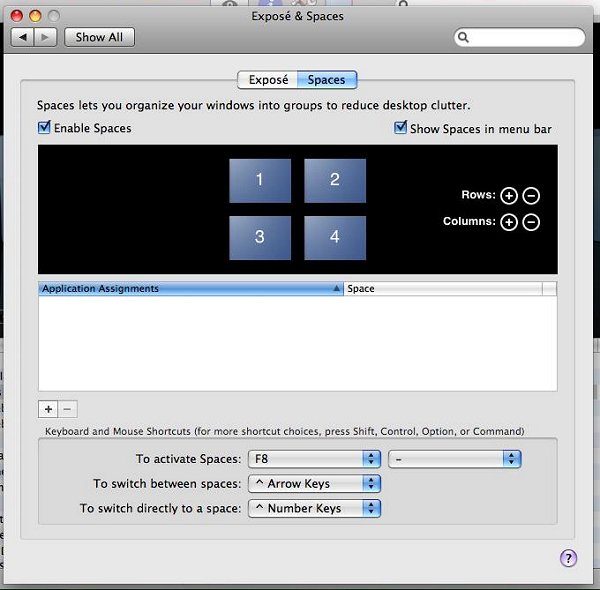The height and width of the screenshot is (590, 600).
Task: Select the Spaces tab
Action: [x=327, y=80]
